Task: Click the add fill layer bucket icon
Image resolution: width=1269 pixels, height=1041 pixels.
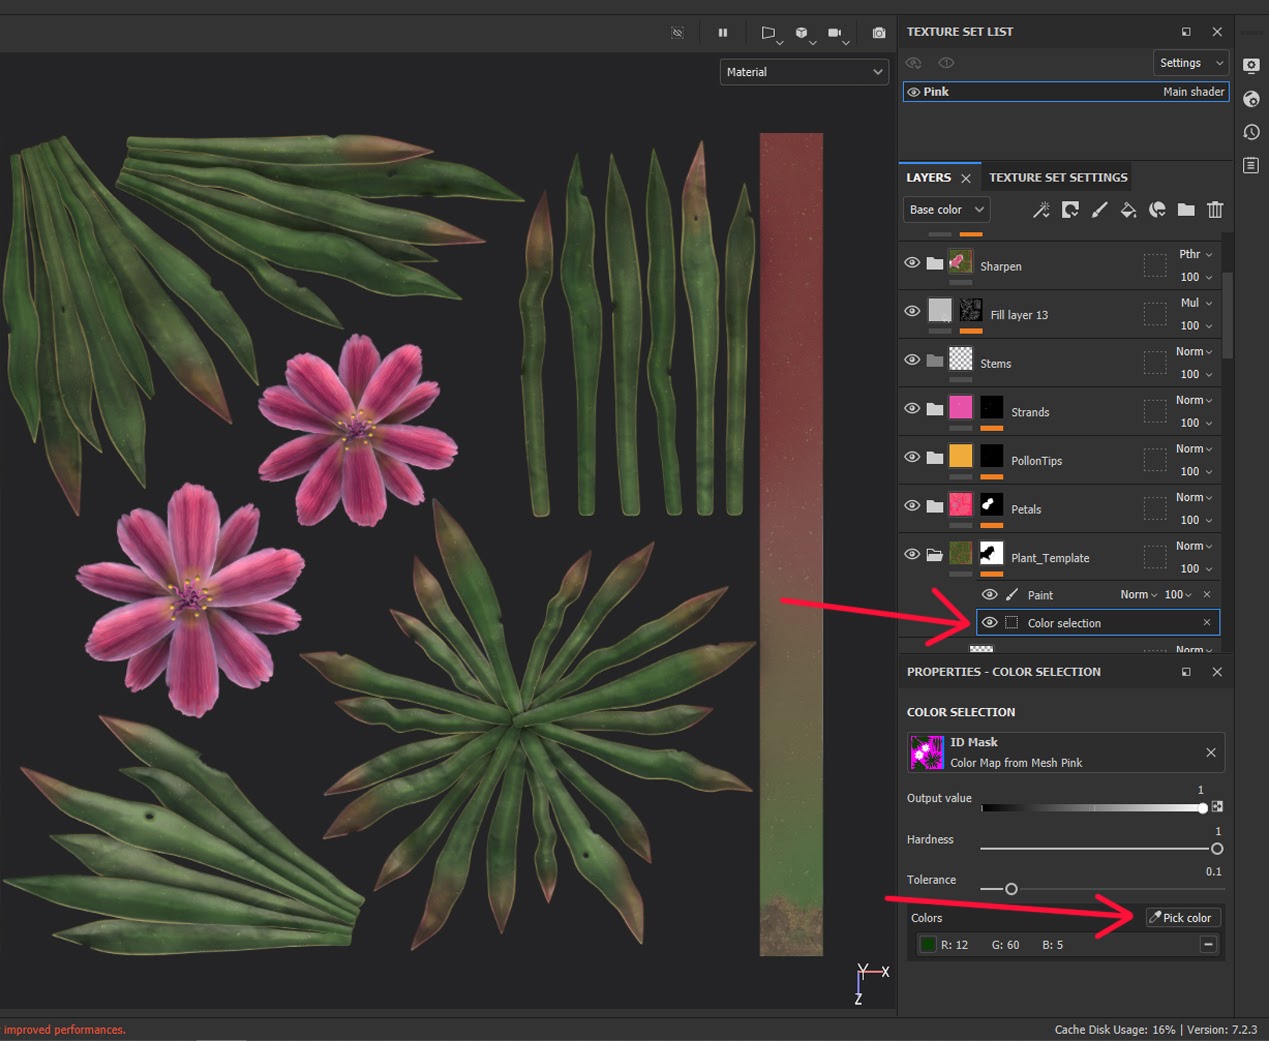Action: [1128, 210]
